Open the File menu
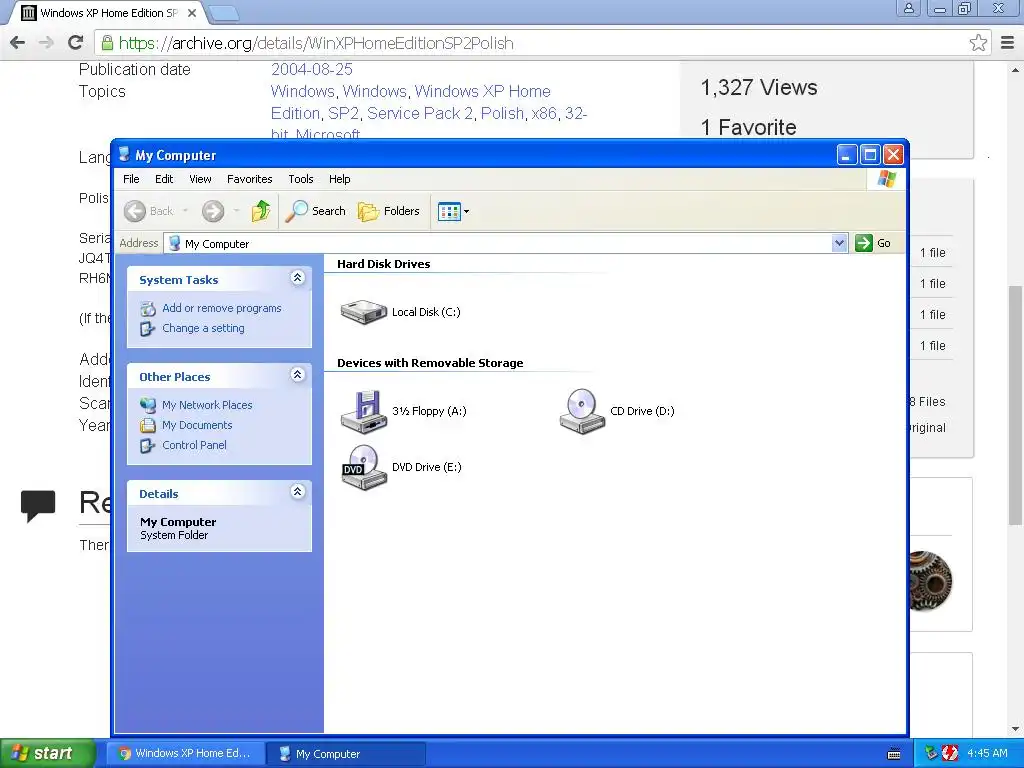 [131, 179]
